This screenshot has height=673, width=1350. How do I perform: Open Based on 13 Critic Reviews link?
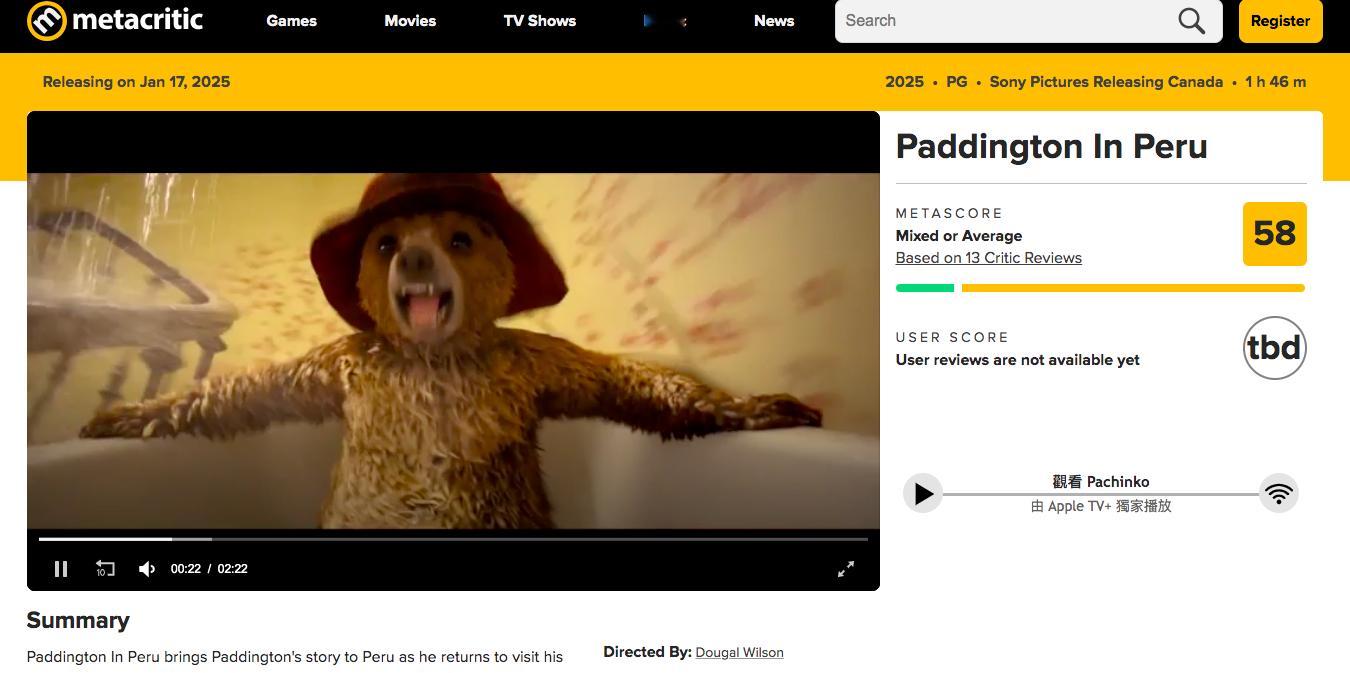[989, 258]
